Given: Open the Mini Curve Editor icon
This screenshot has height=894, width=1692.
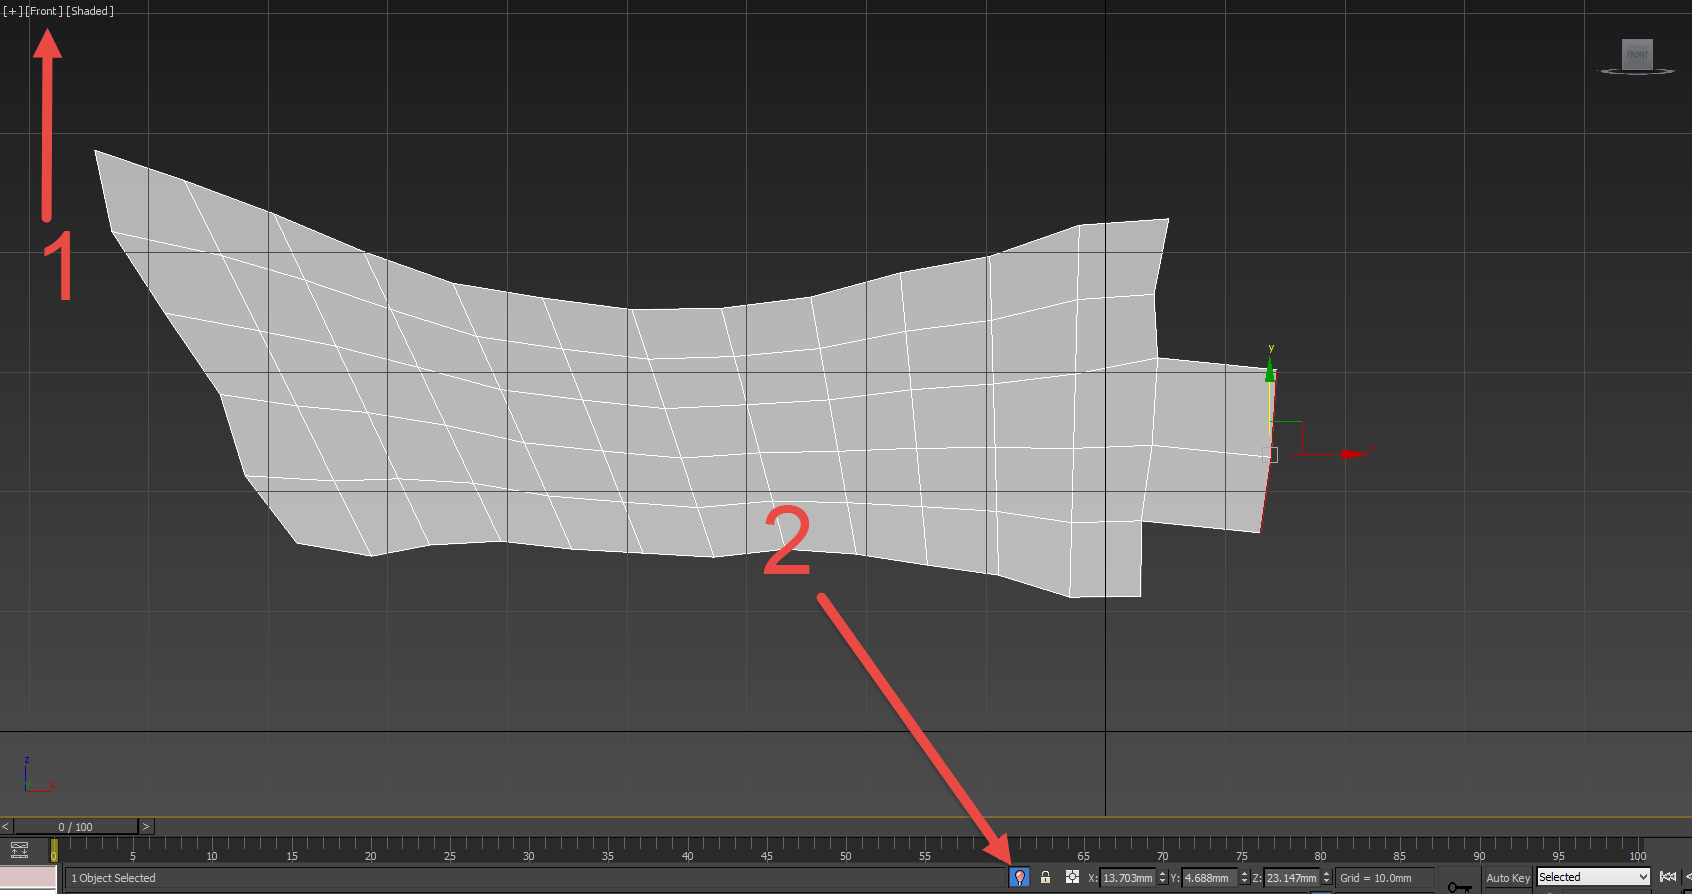Looking at the screenshot, I should click(x=19, y=850).
